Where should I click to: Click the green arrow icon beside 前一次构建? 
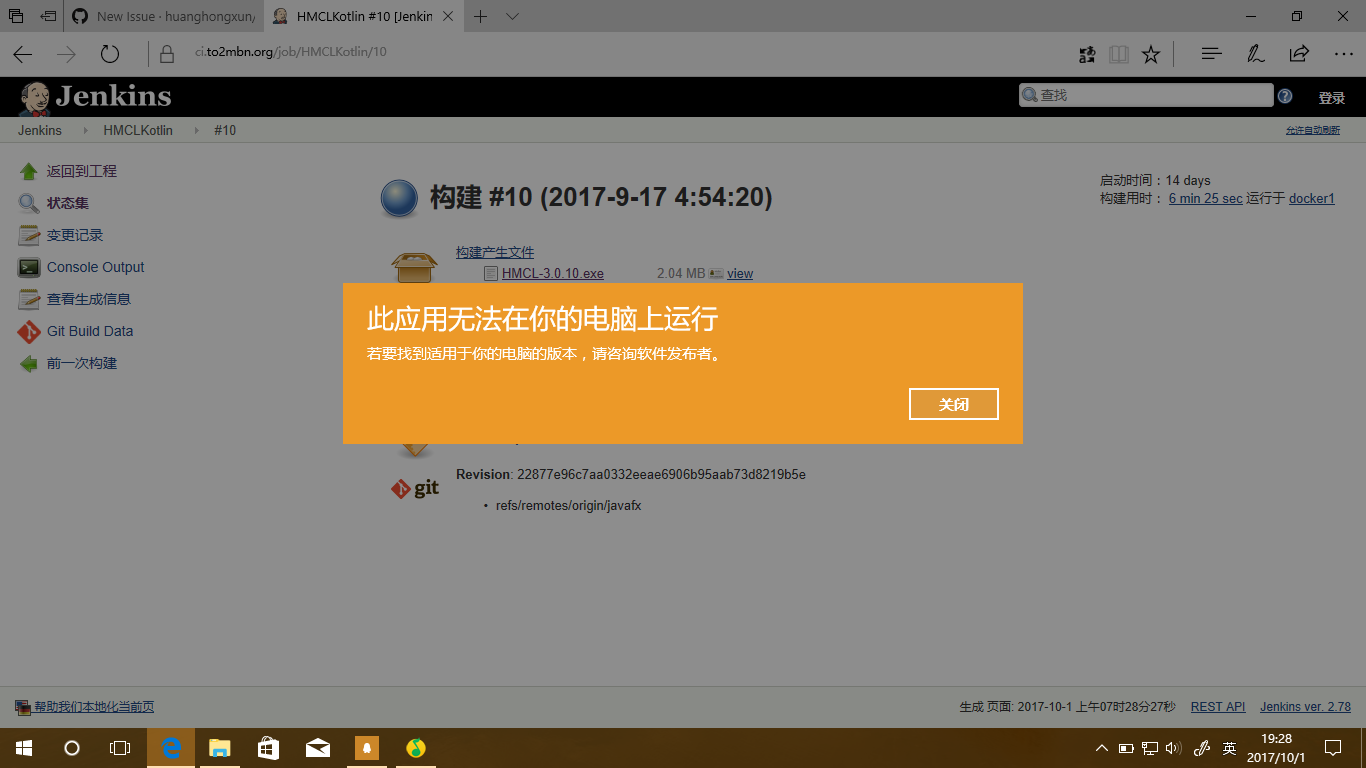(29, 363)
